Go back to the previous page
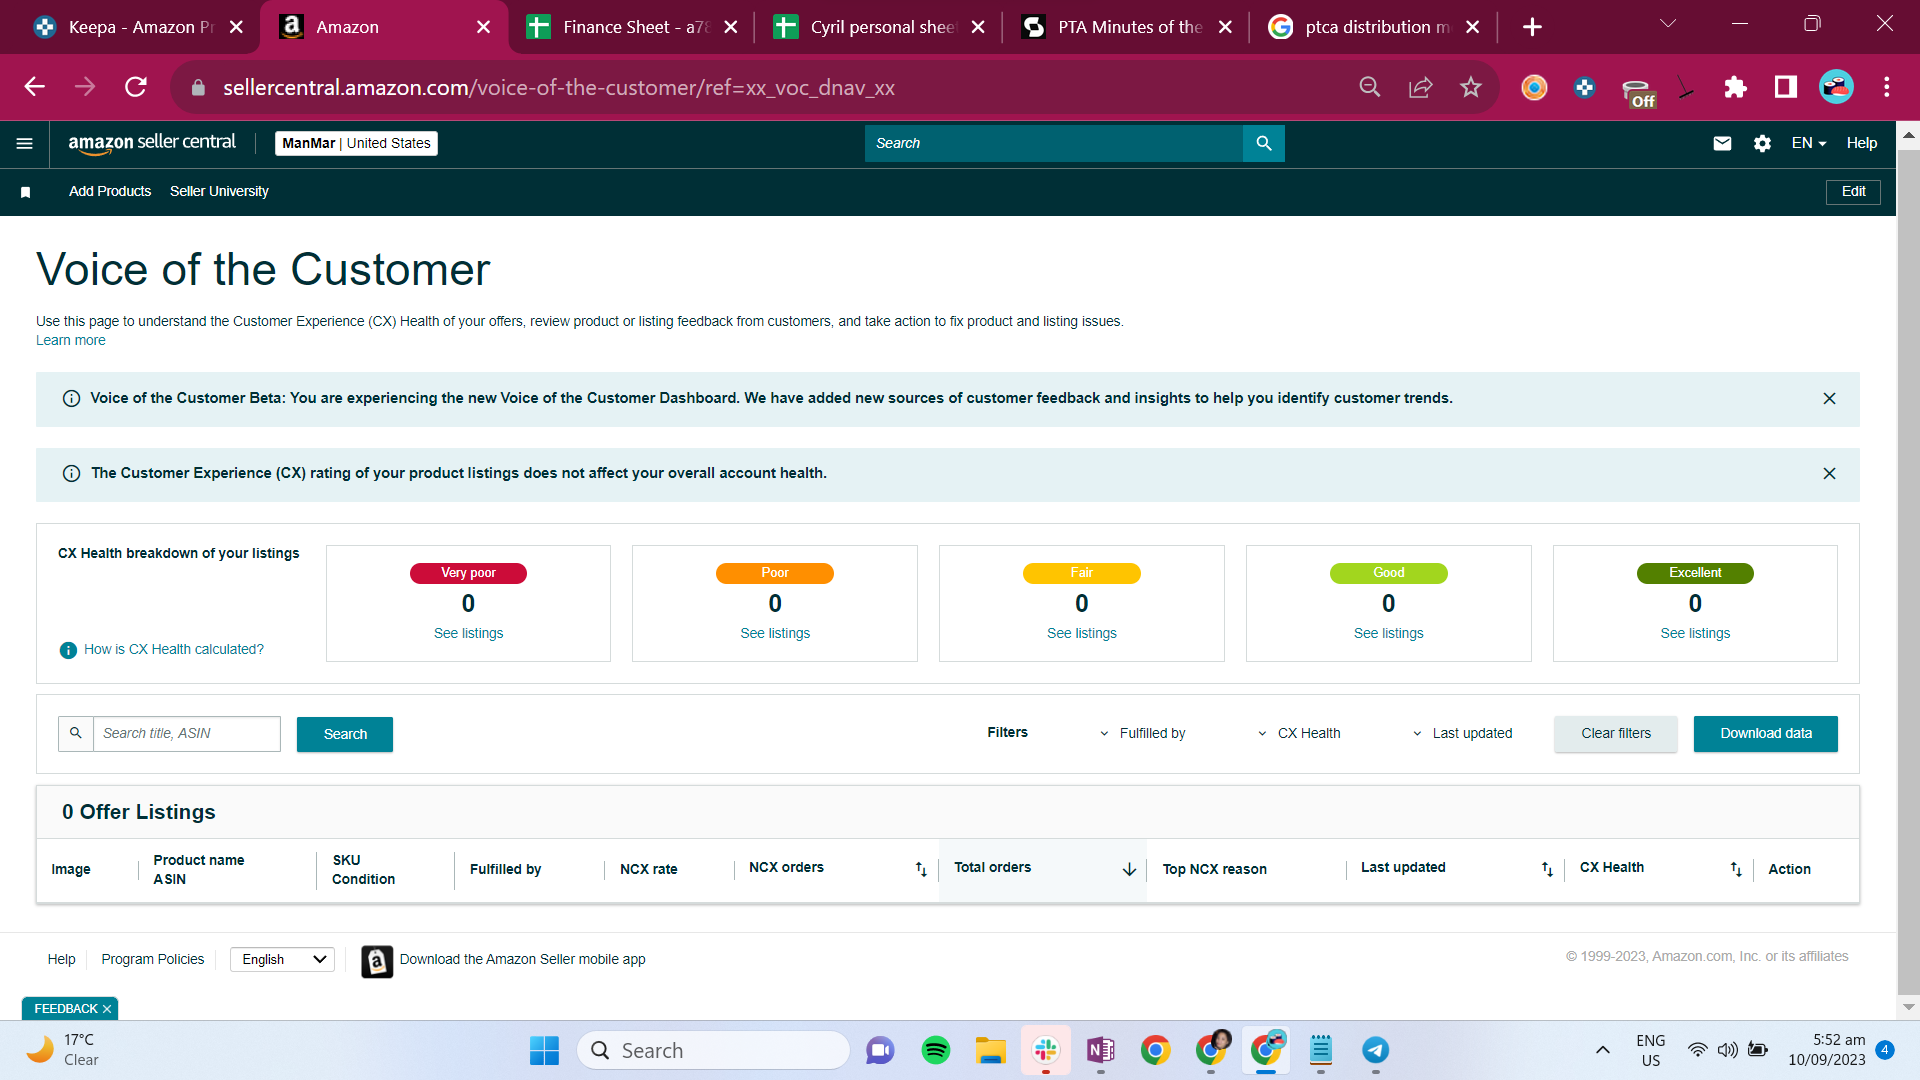Screen dimensions: 1920x1080 point(35,87)
